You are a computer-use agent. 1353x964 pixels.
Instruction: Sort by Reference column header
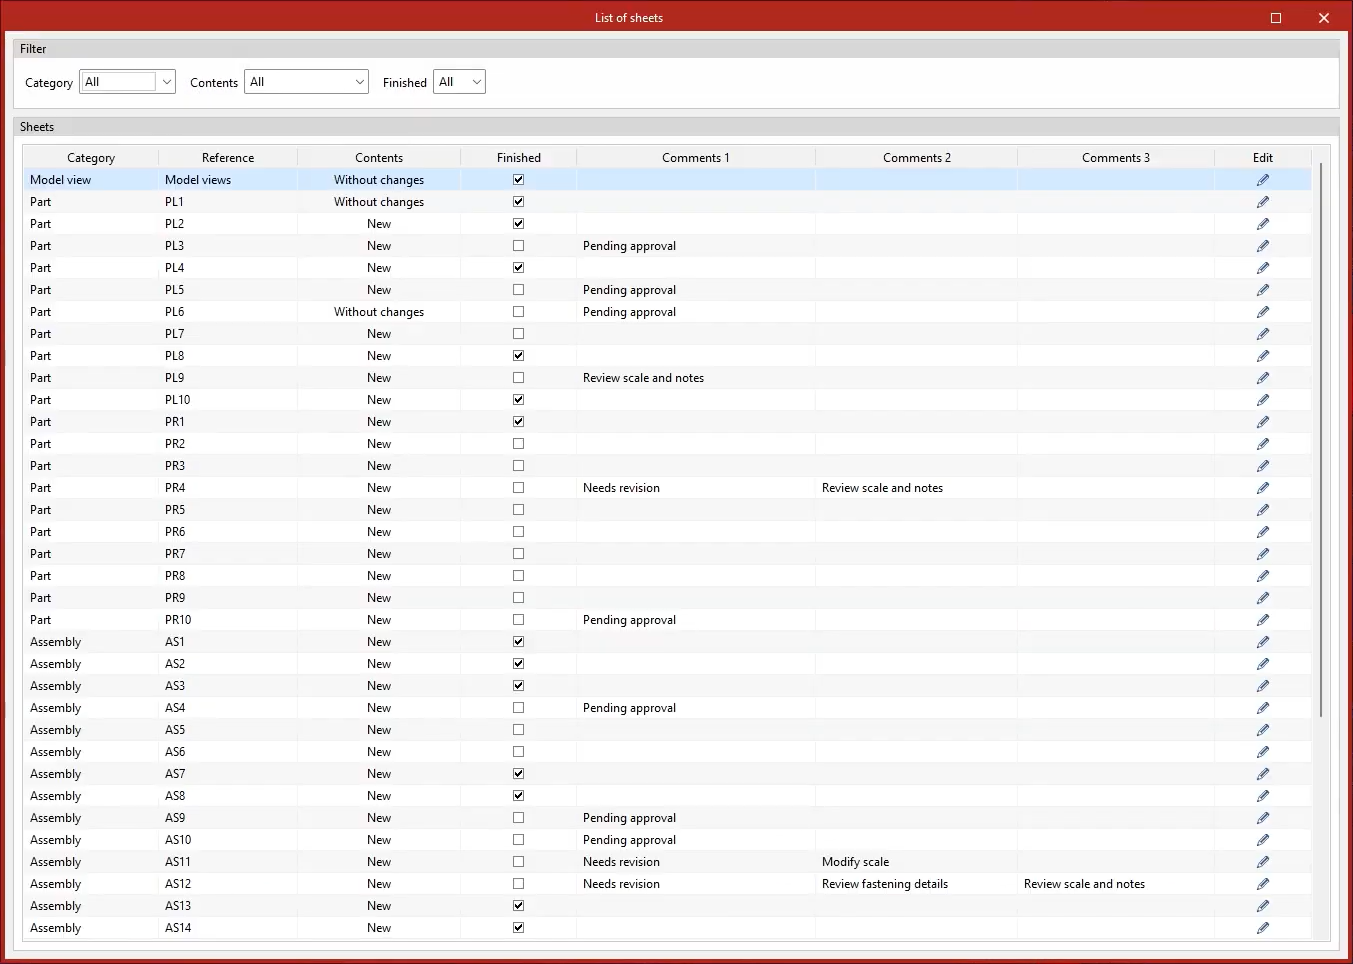tap(228, 158)
